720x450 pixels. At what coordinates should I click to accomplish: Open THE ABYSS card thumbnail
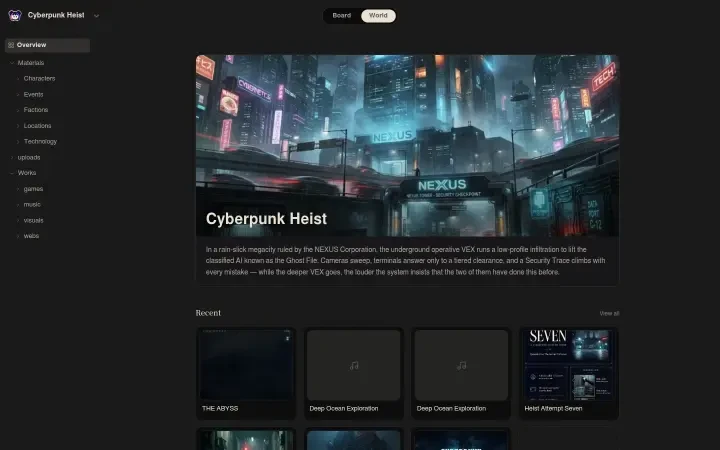(246, 365)
